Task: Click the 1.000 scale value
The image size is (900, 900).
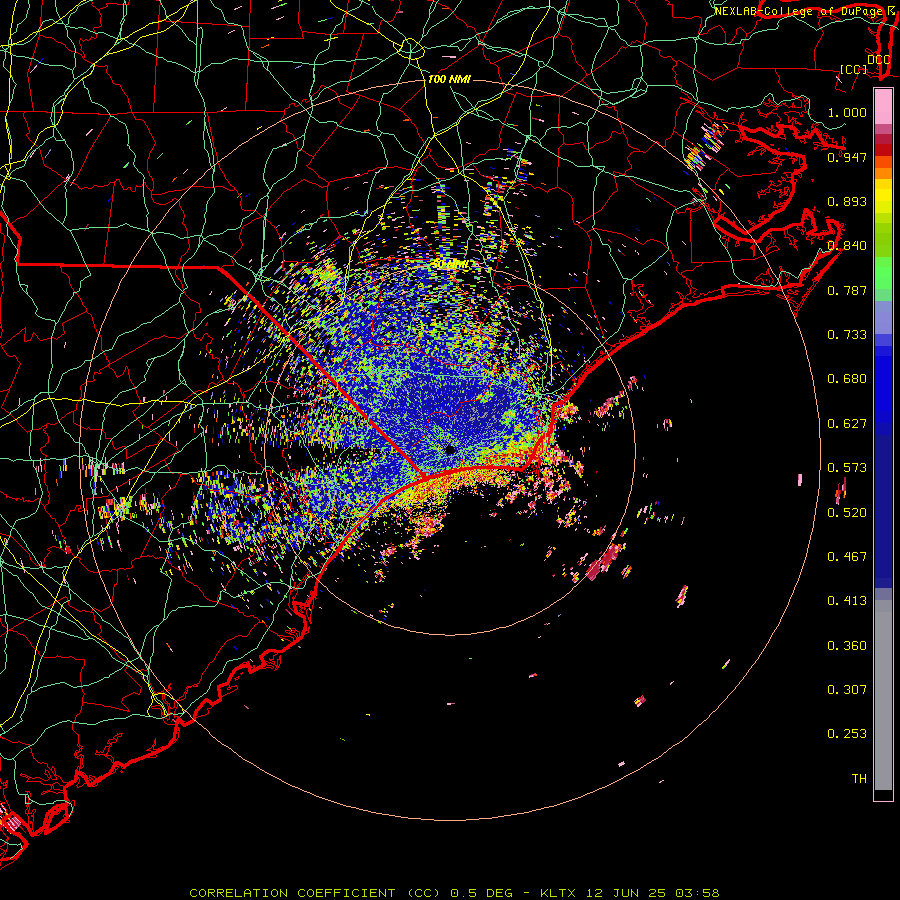Action: click(847, 112)
